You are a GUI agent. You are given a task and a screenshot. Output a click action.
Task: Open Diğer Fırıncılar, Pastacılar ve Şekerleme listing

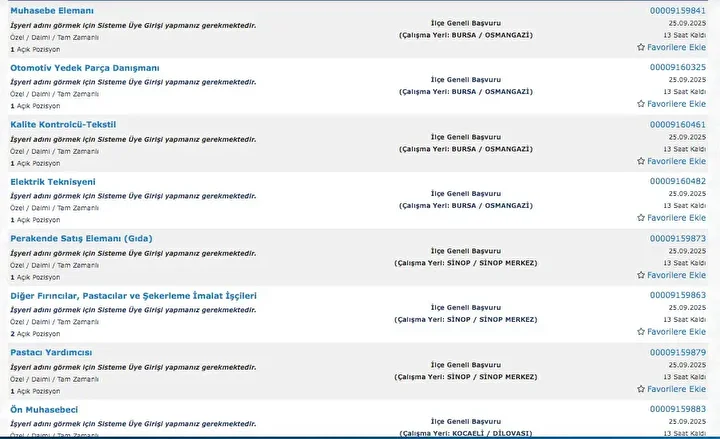pyautogui.click(x=133, y=296)
